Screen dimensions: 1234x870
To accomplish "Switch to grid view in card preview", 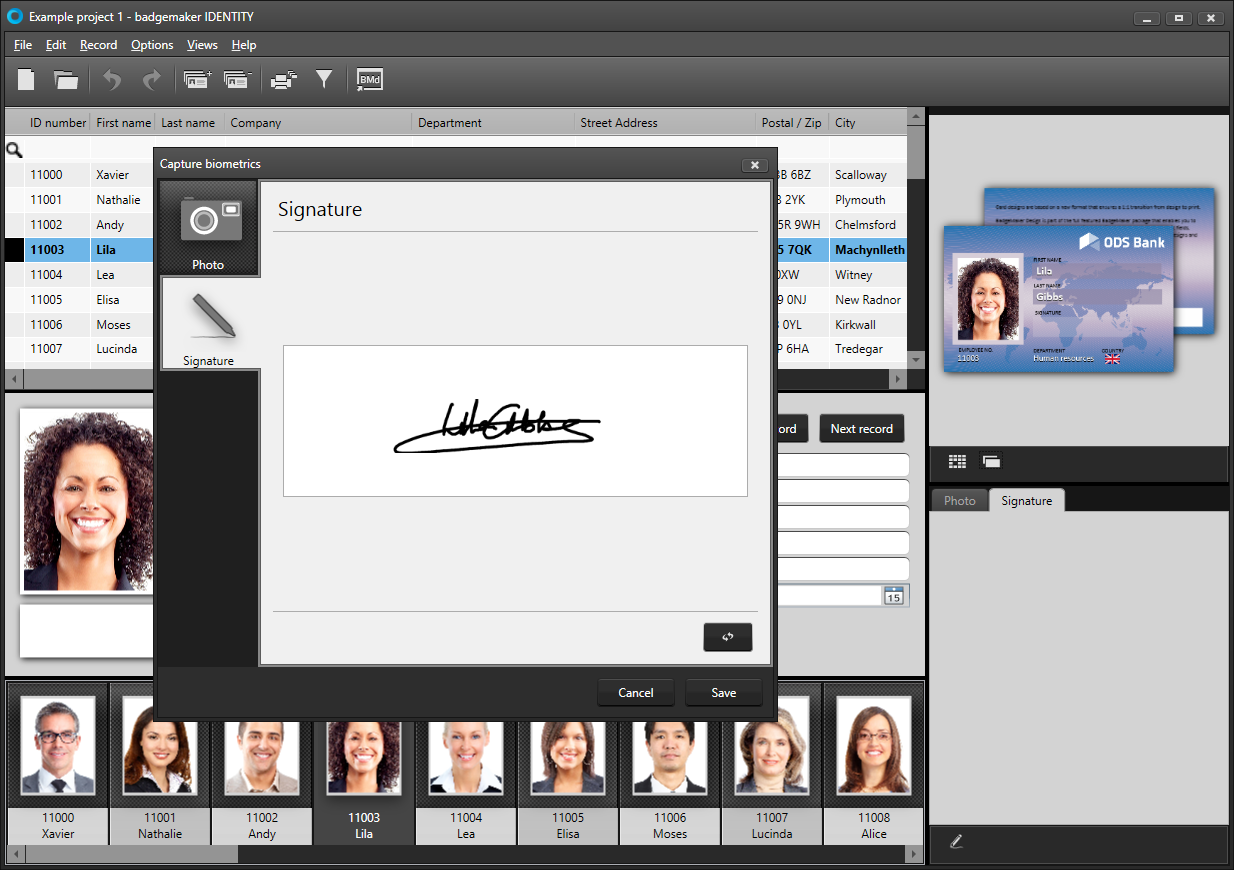I will tap(958, 461).
